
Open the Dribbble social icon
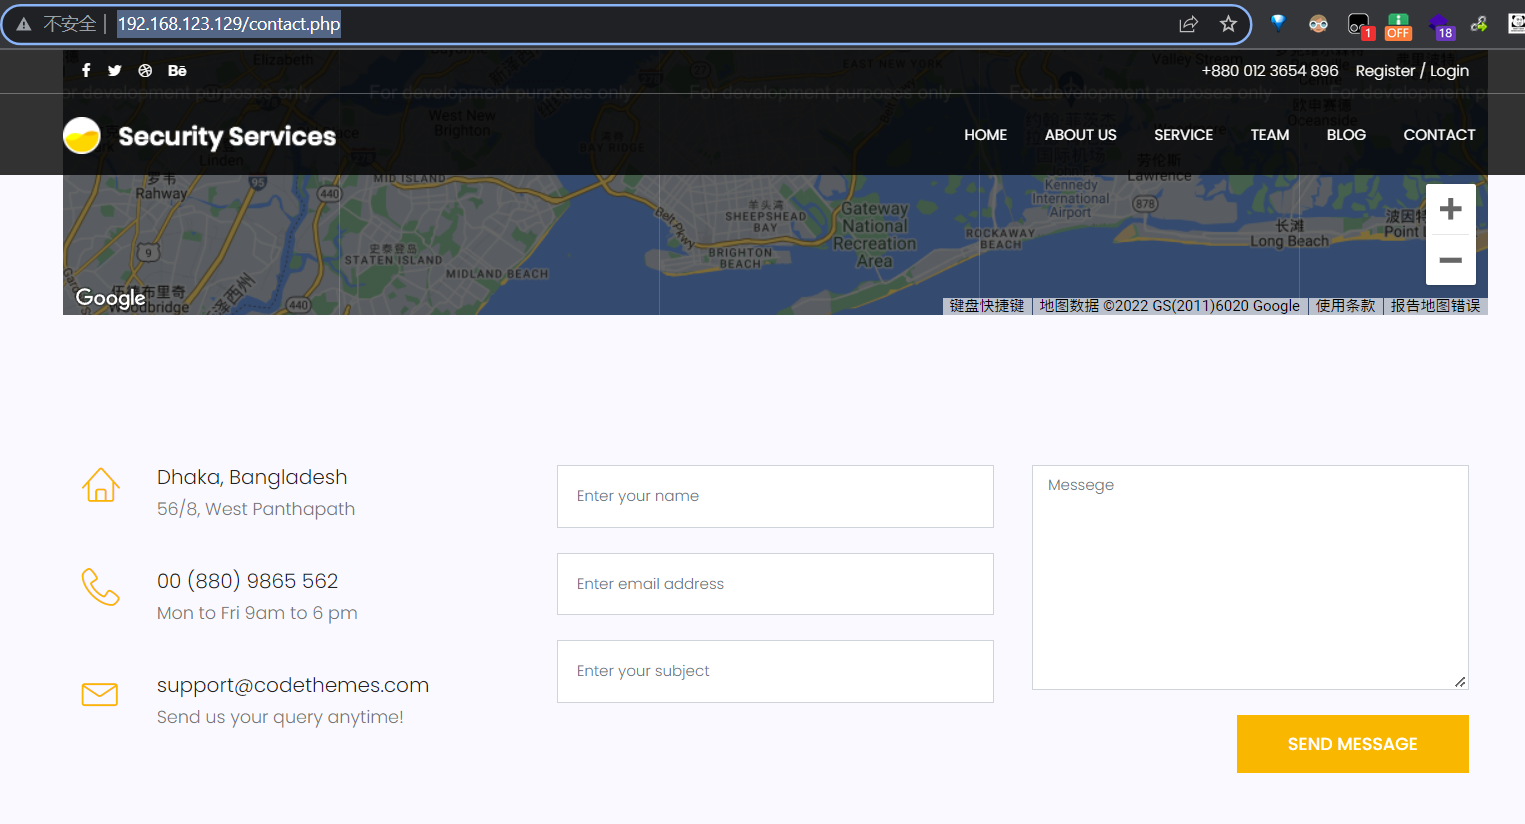coord(145,71)
